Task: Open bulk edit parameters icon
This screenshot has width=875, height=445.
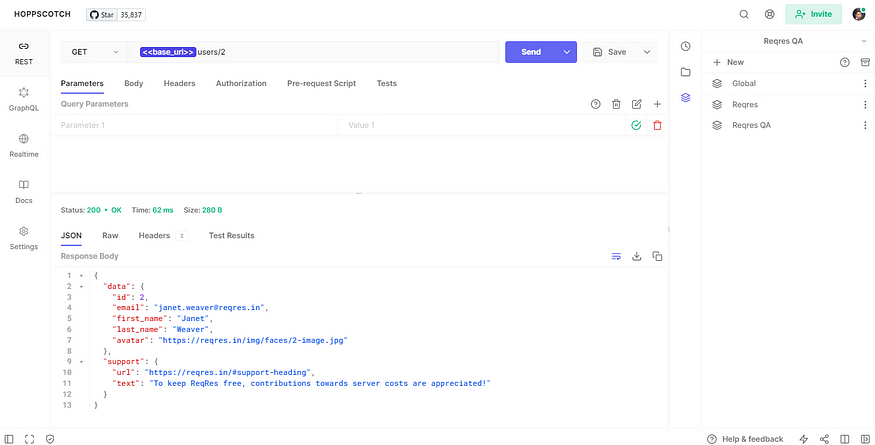Action: (637, 104)
